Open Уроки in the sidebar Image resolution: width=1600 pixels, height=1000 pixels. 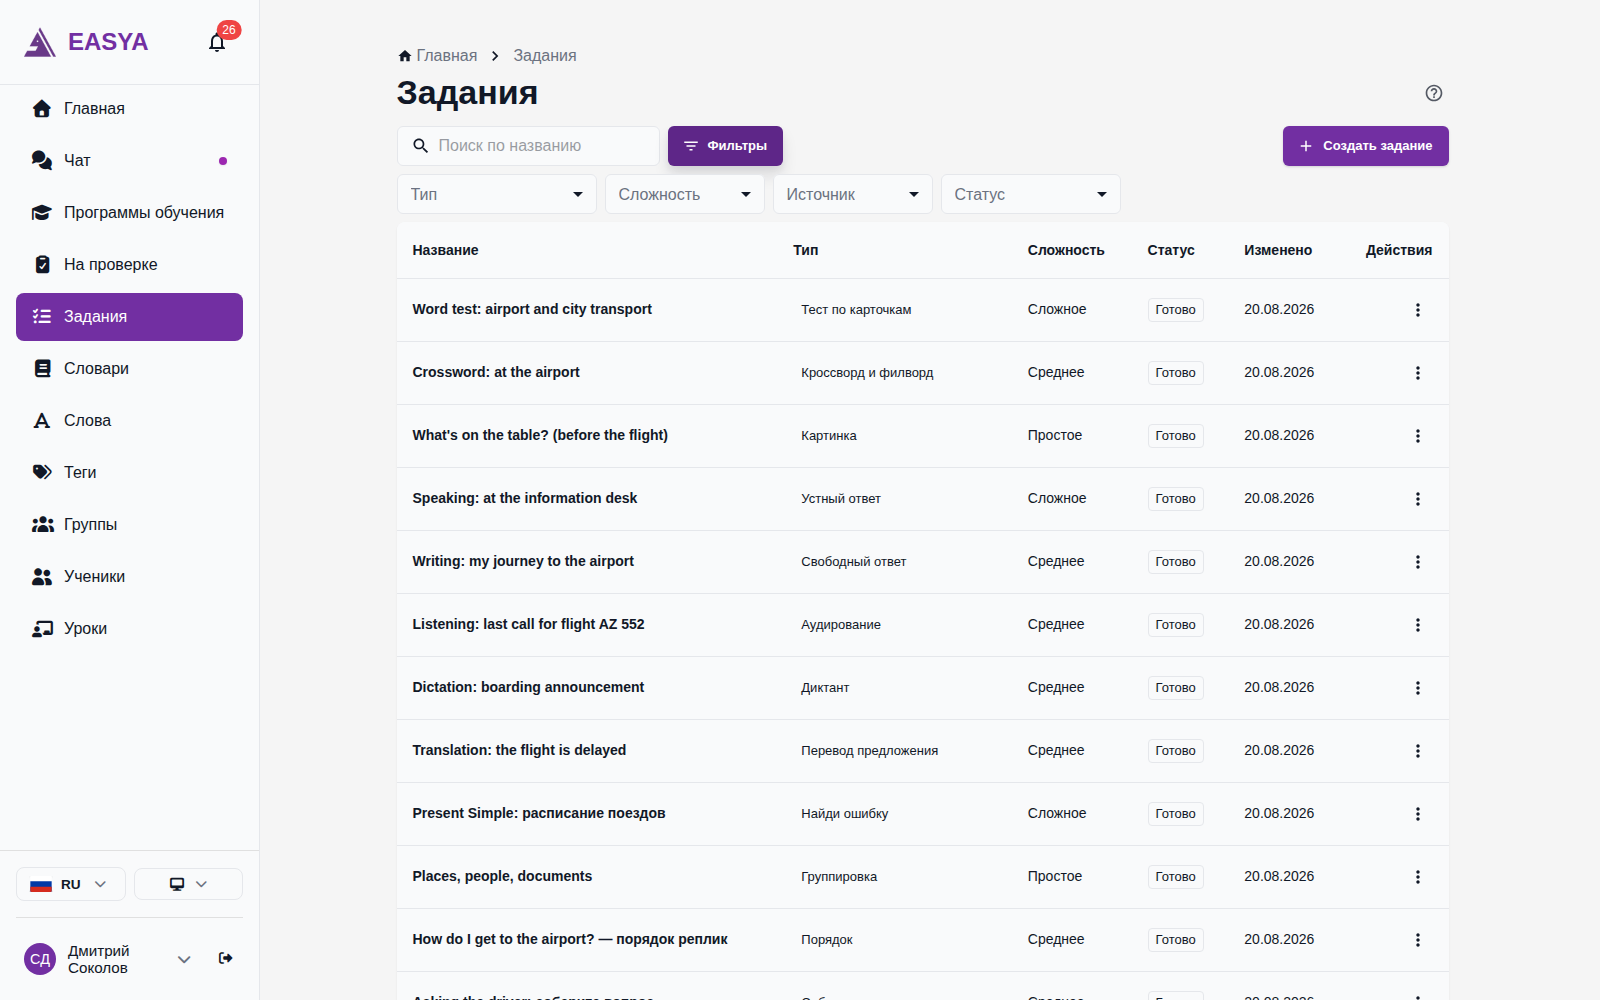(129, 629)
